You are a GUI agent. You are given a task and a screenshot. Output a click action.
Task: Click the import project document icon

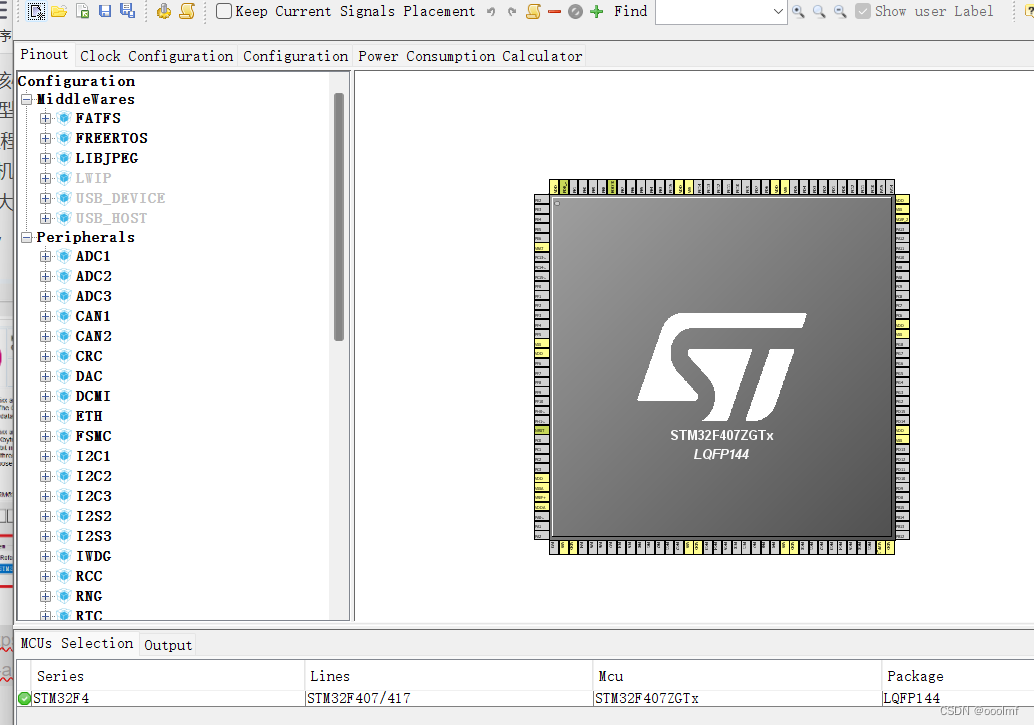(82, 11)
